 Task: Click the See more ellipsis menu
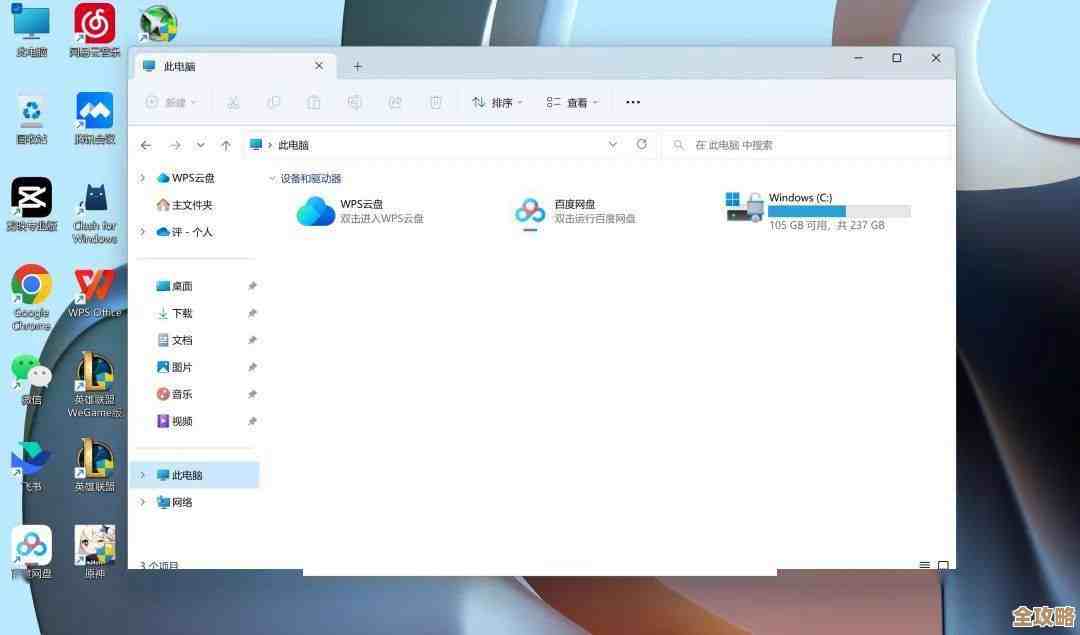pos(633,102)
